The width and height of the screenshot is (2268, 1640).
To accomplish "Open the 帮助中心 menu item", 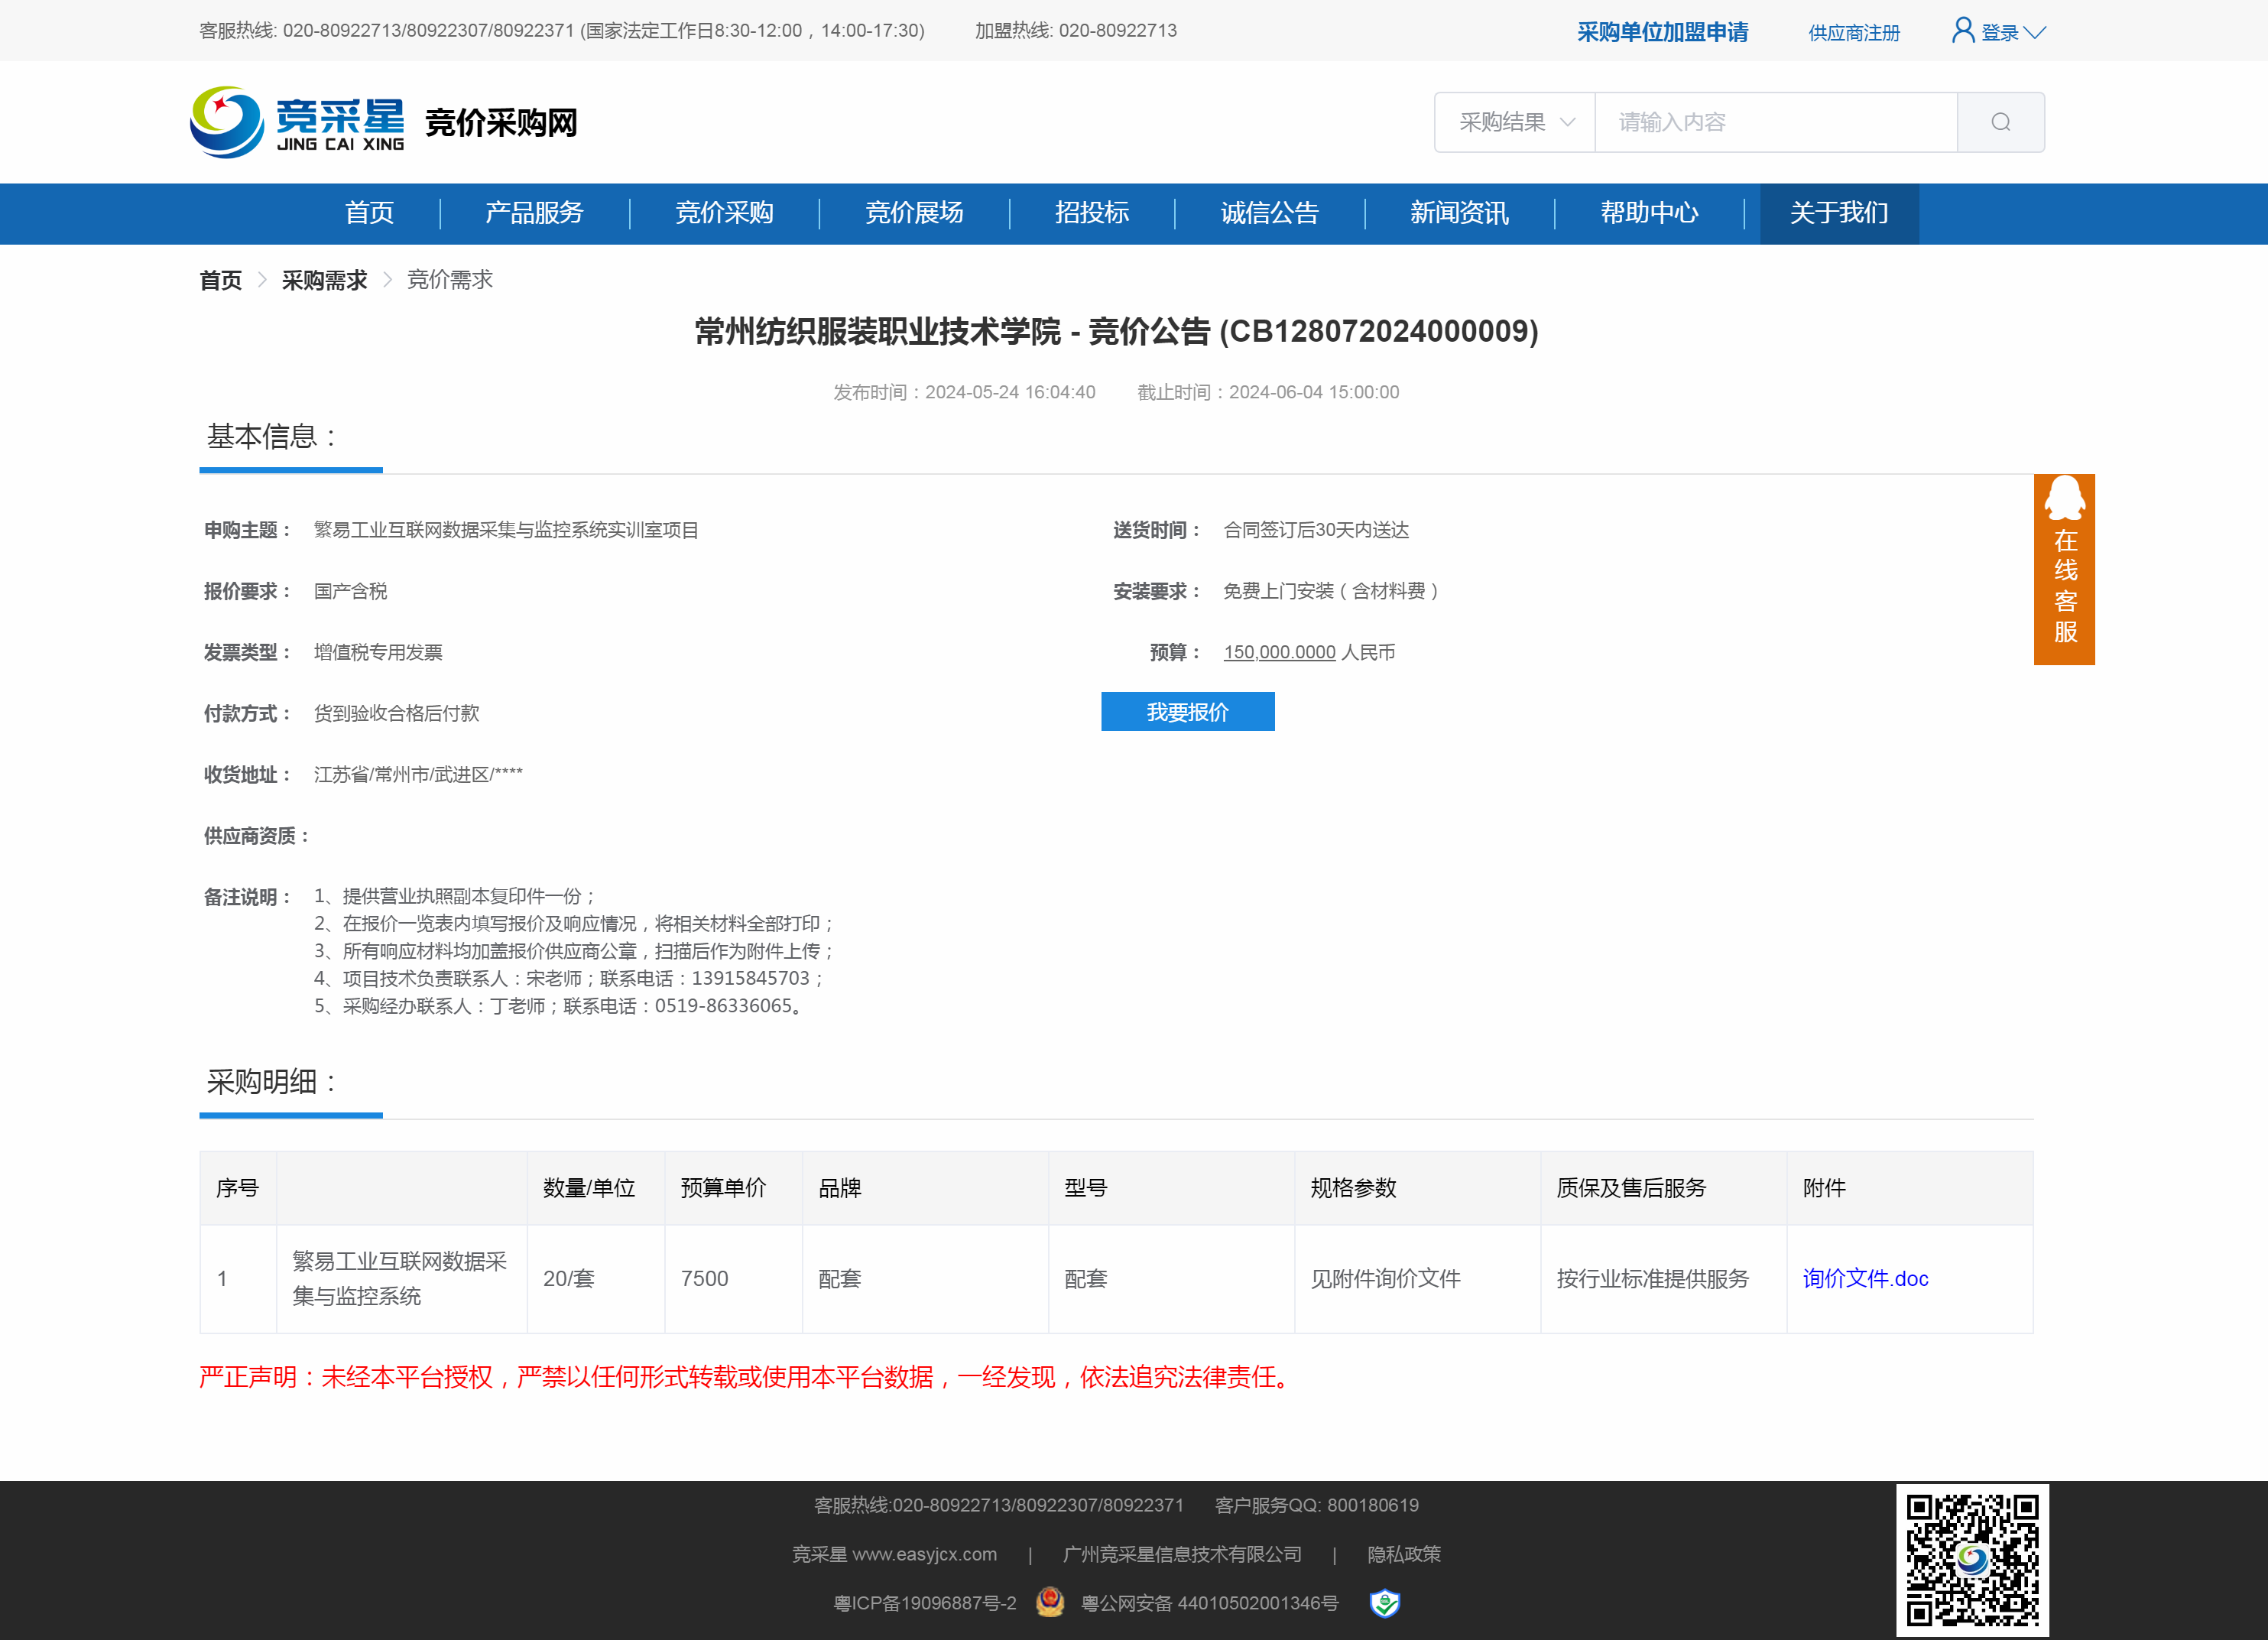I will click(1648, 213).
